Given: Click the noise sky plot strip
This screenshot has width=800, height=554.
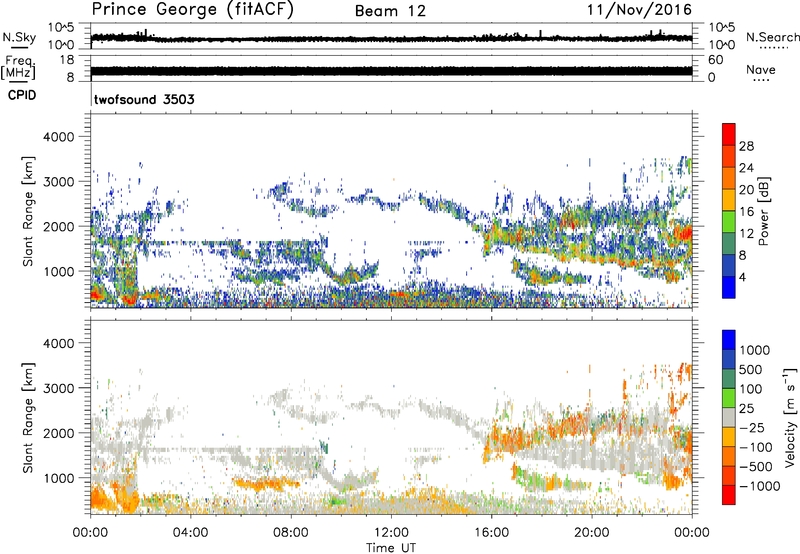Looking at the screenshot, I should 391,37.
